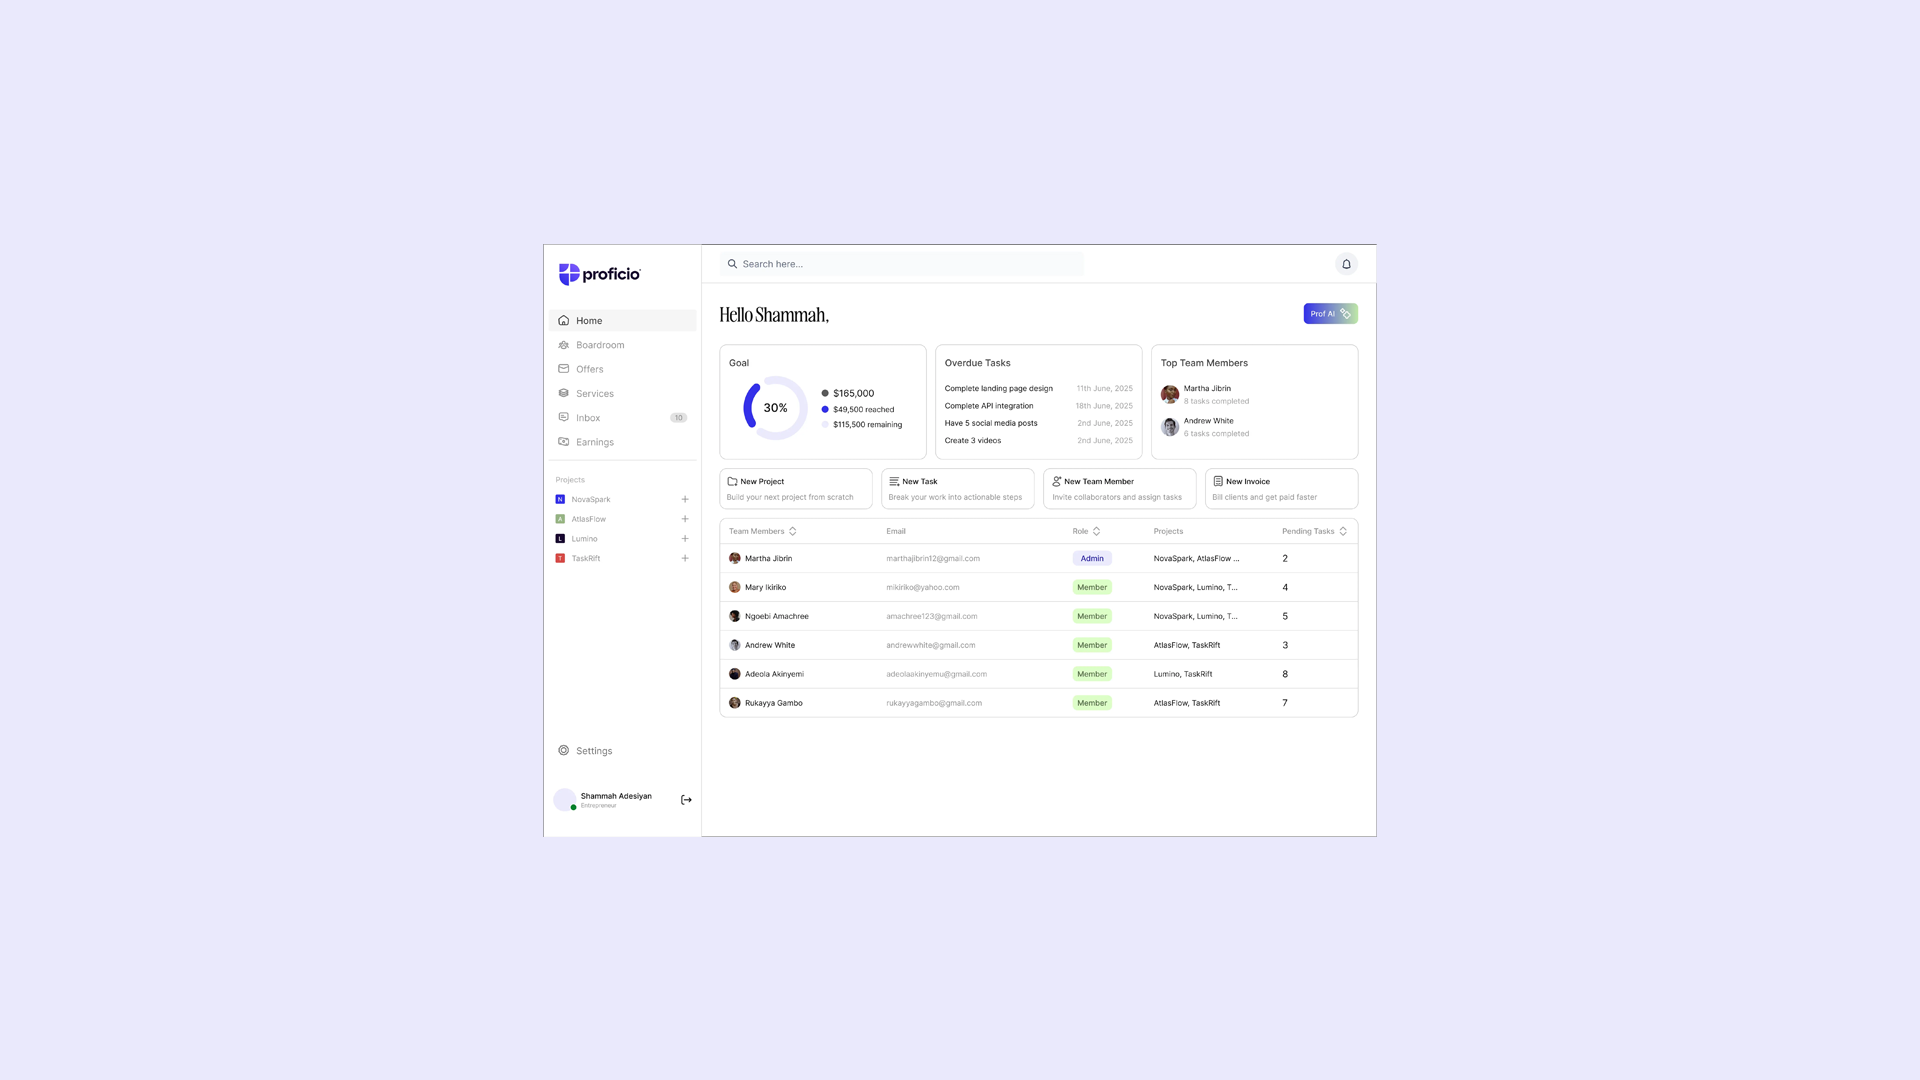
Task: Sort table by Role column arrows
Action: pos(1097,531)
